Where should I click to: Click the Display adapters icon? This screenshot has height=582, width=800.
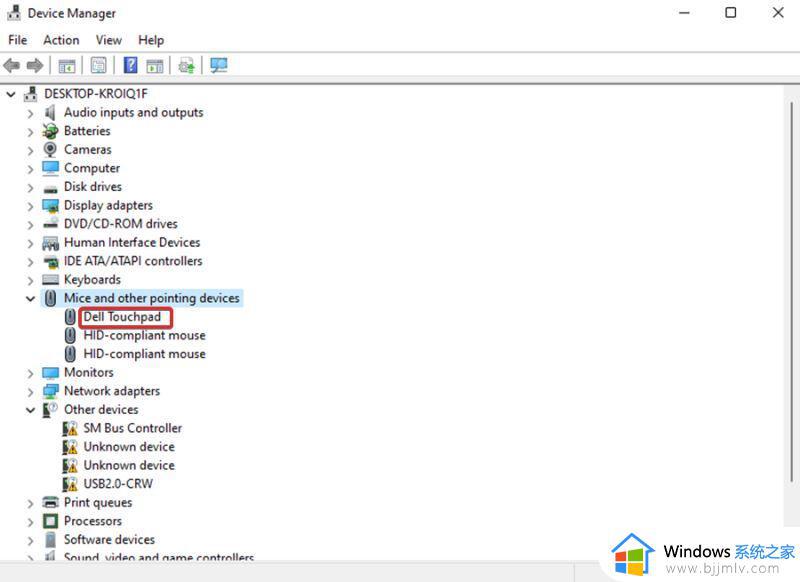(51, 206)
